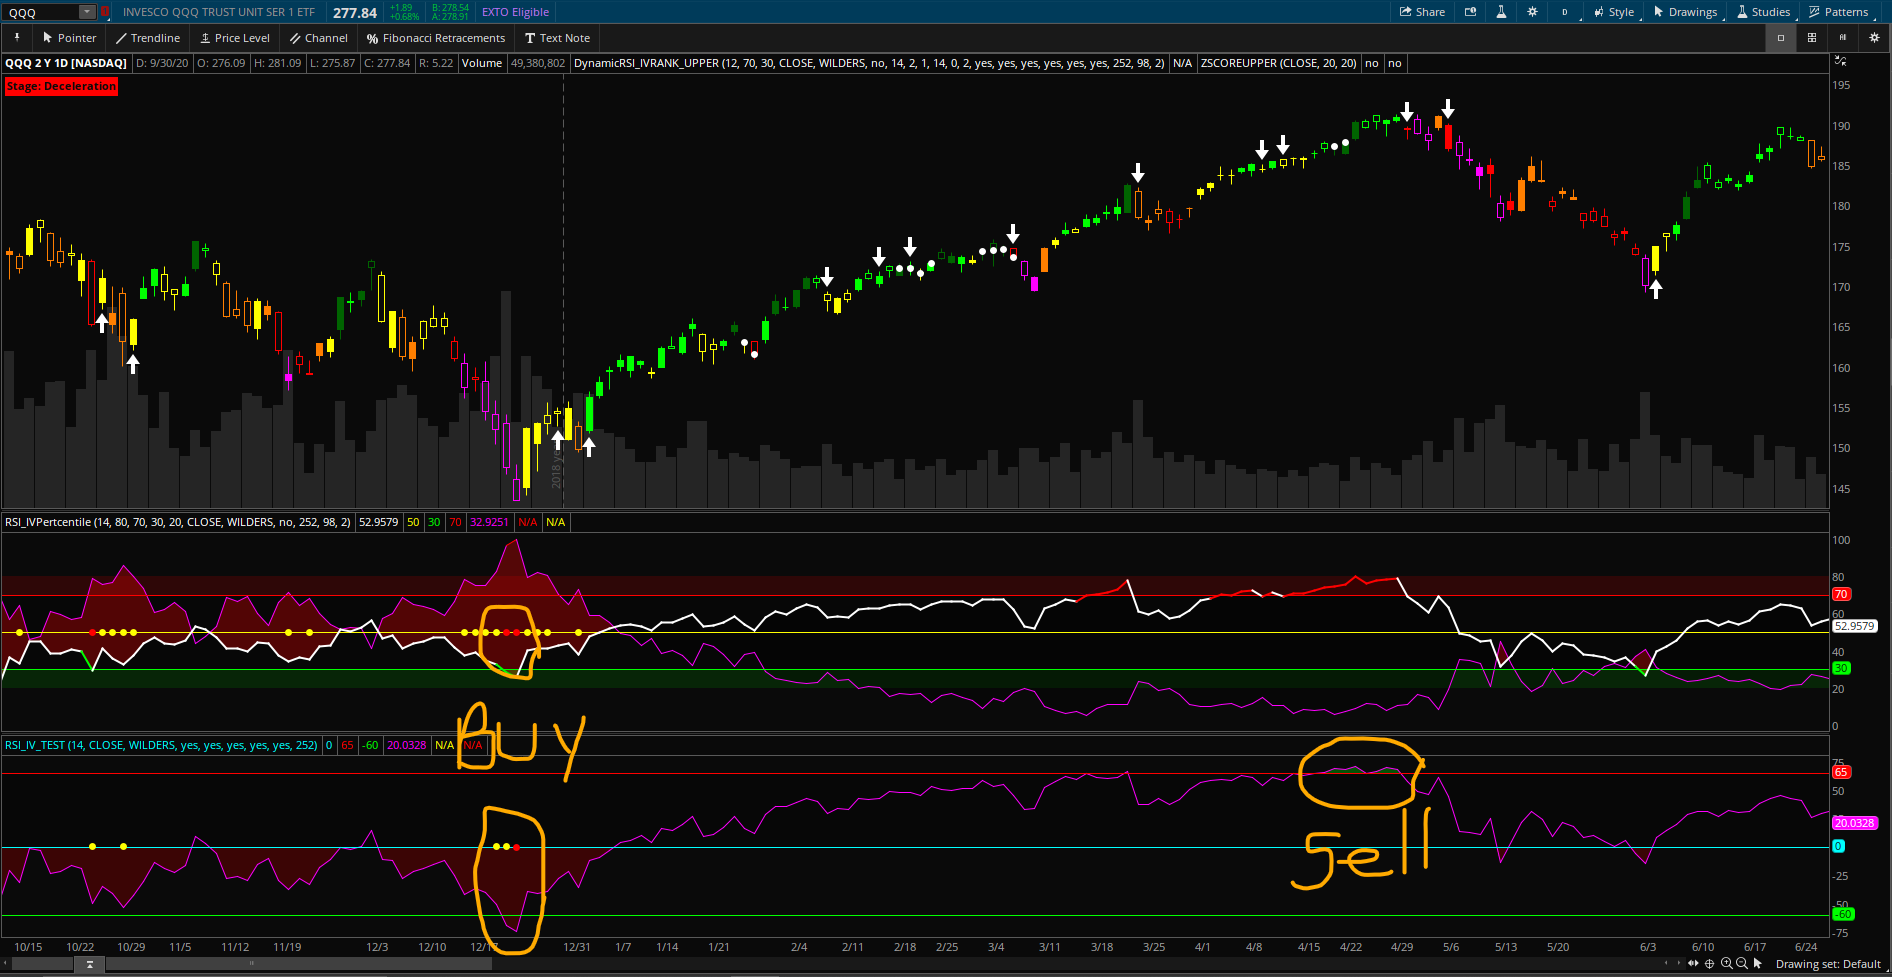Viewport: 1892px width, 977px height.
Task: Click Drawing set: Default selector
Action: pyautogui.click(x=1827, y=964)
